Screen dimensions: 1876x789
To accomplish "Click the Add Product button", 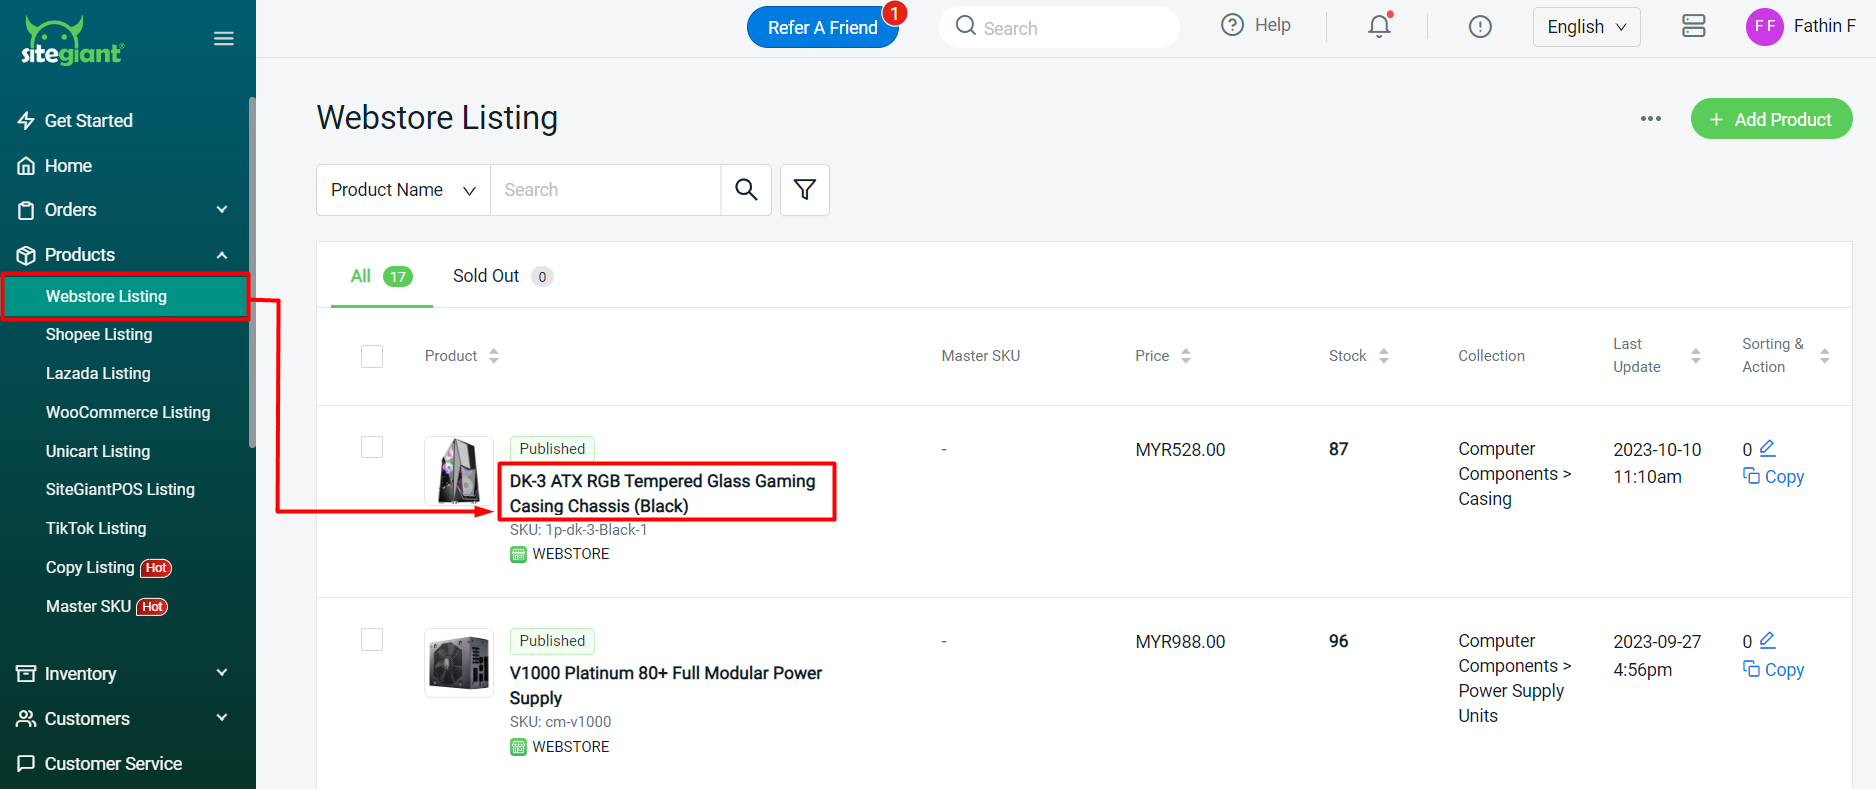I will point(1771,119).
